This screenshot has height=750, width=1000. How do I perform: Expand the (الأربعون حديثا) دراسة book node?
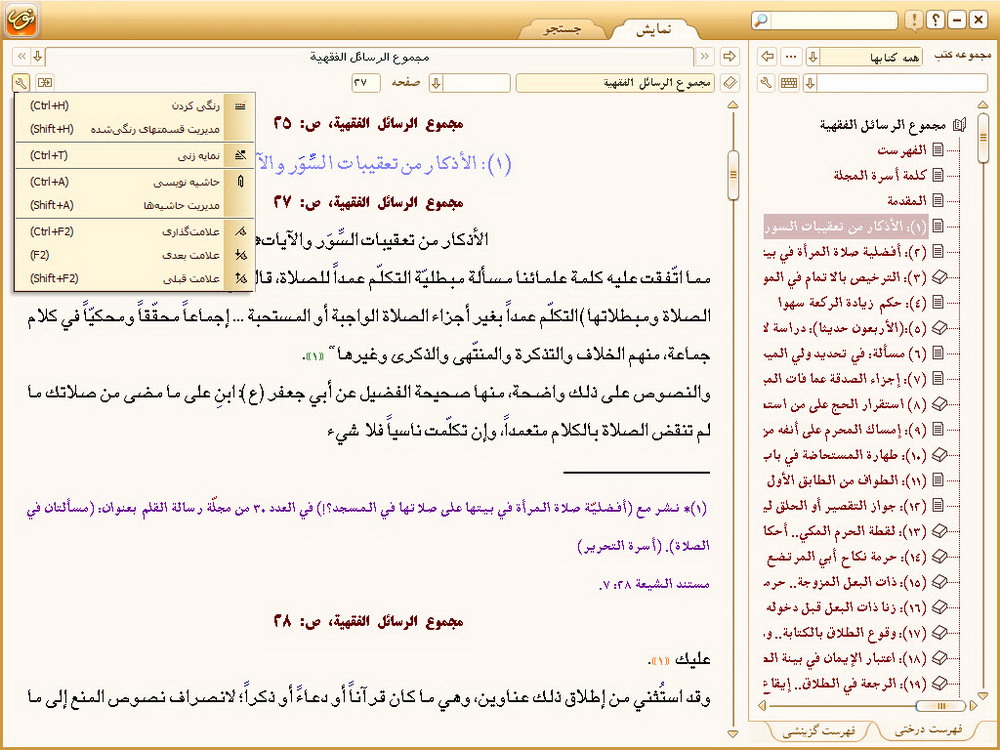click(939, 328)
